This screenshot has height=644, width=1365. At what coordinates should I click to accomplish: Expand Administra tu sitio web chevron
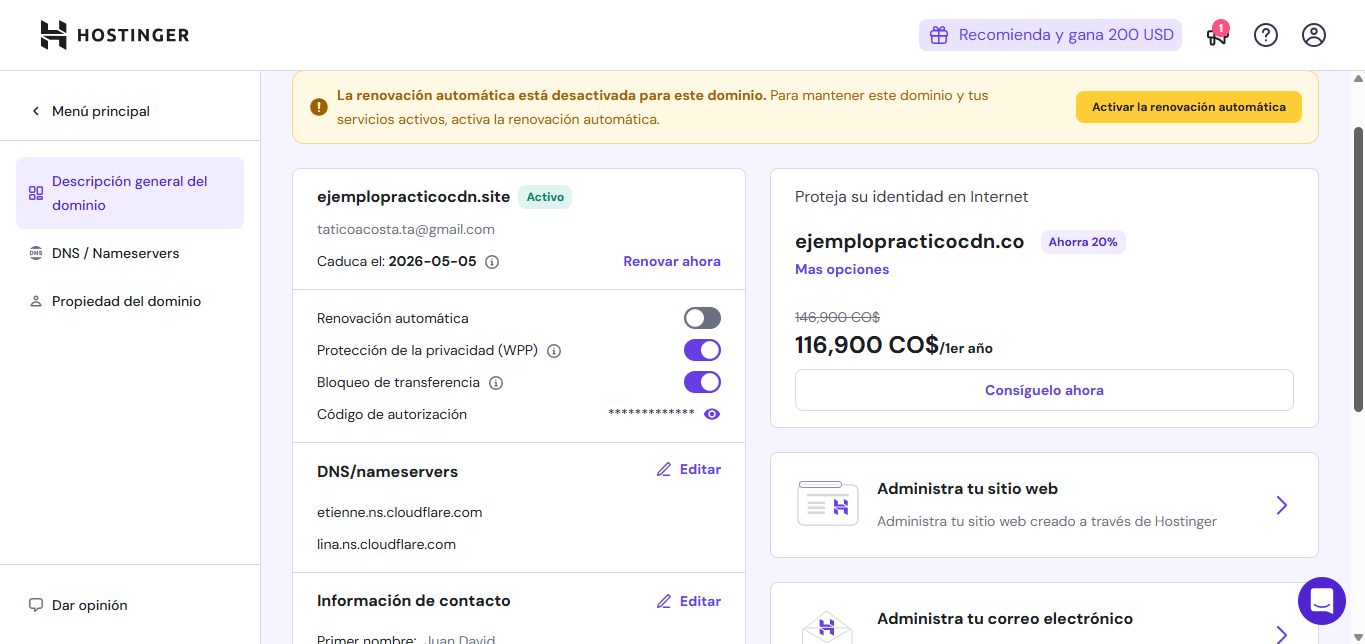(1282, 505)
